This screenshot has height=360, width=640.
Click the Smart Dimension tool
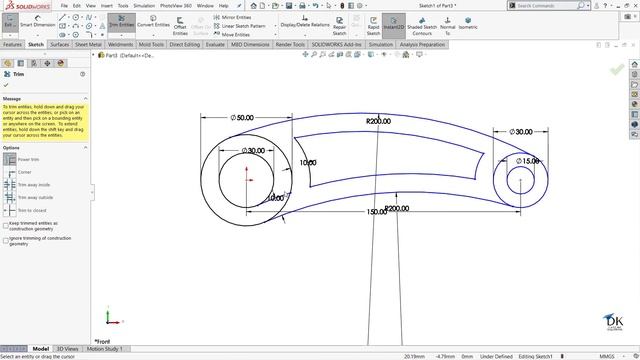[38, 21]
